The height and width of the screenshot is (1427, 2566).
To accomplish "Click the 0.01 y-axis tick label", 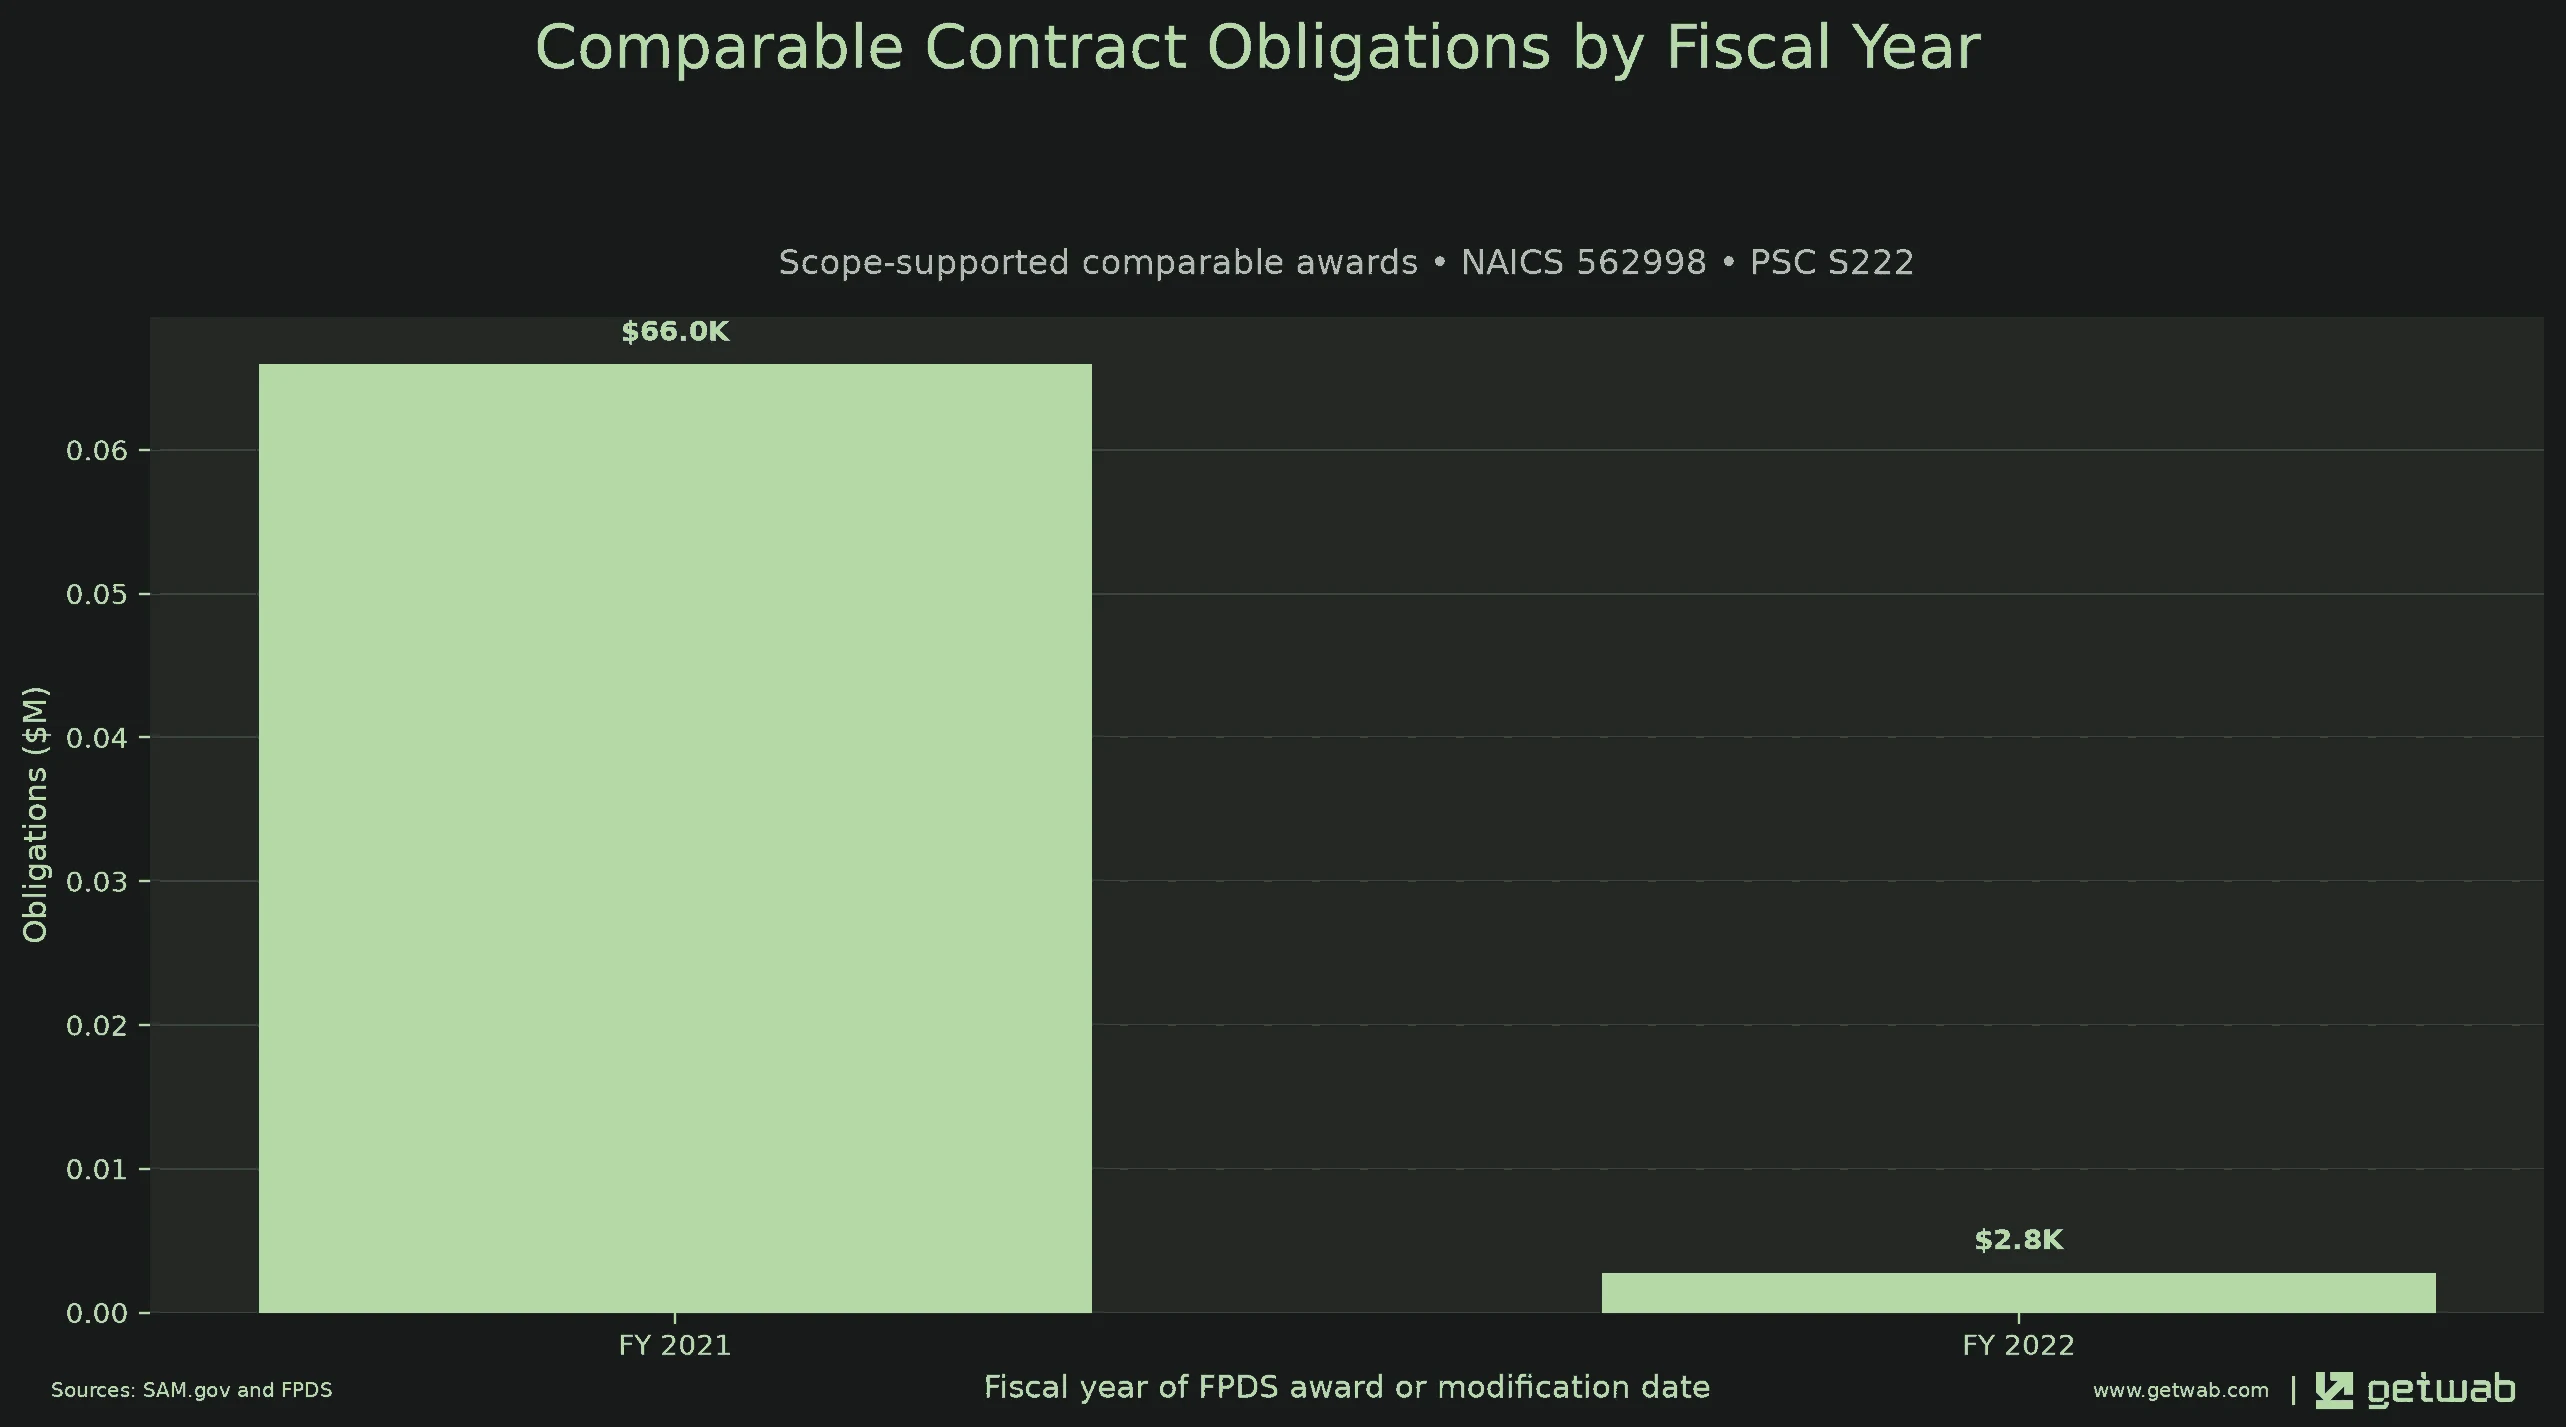I will (97, 1169).
